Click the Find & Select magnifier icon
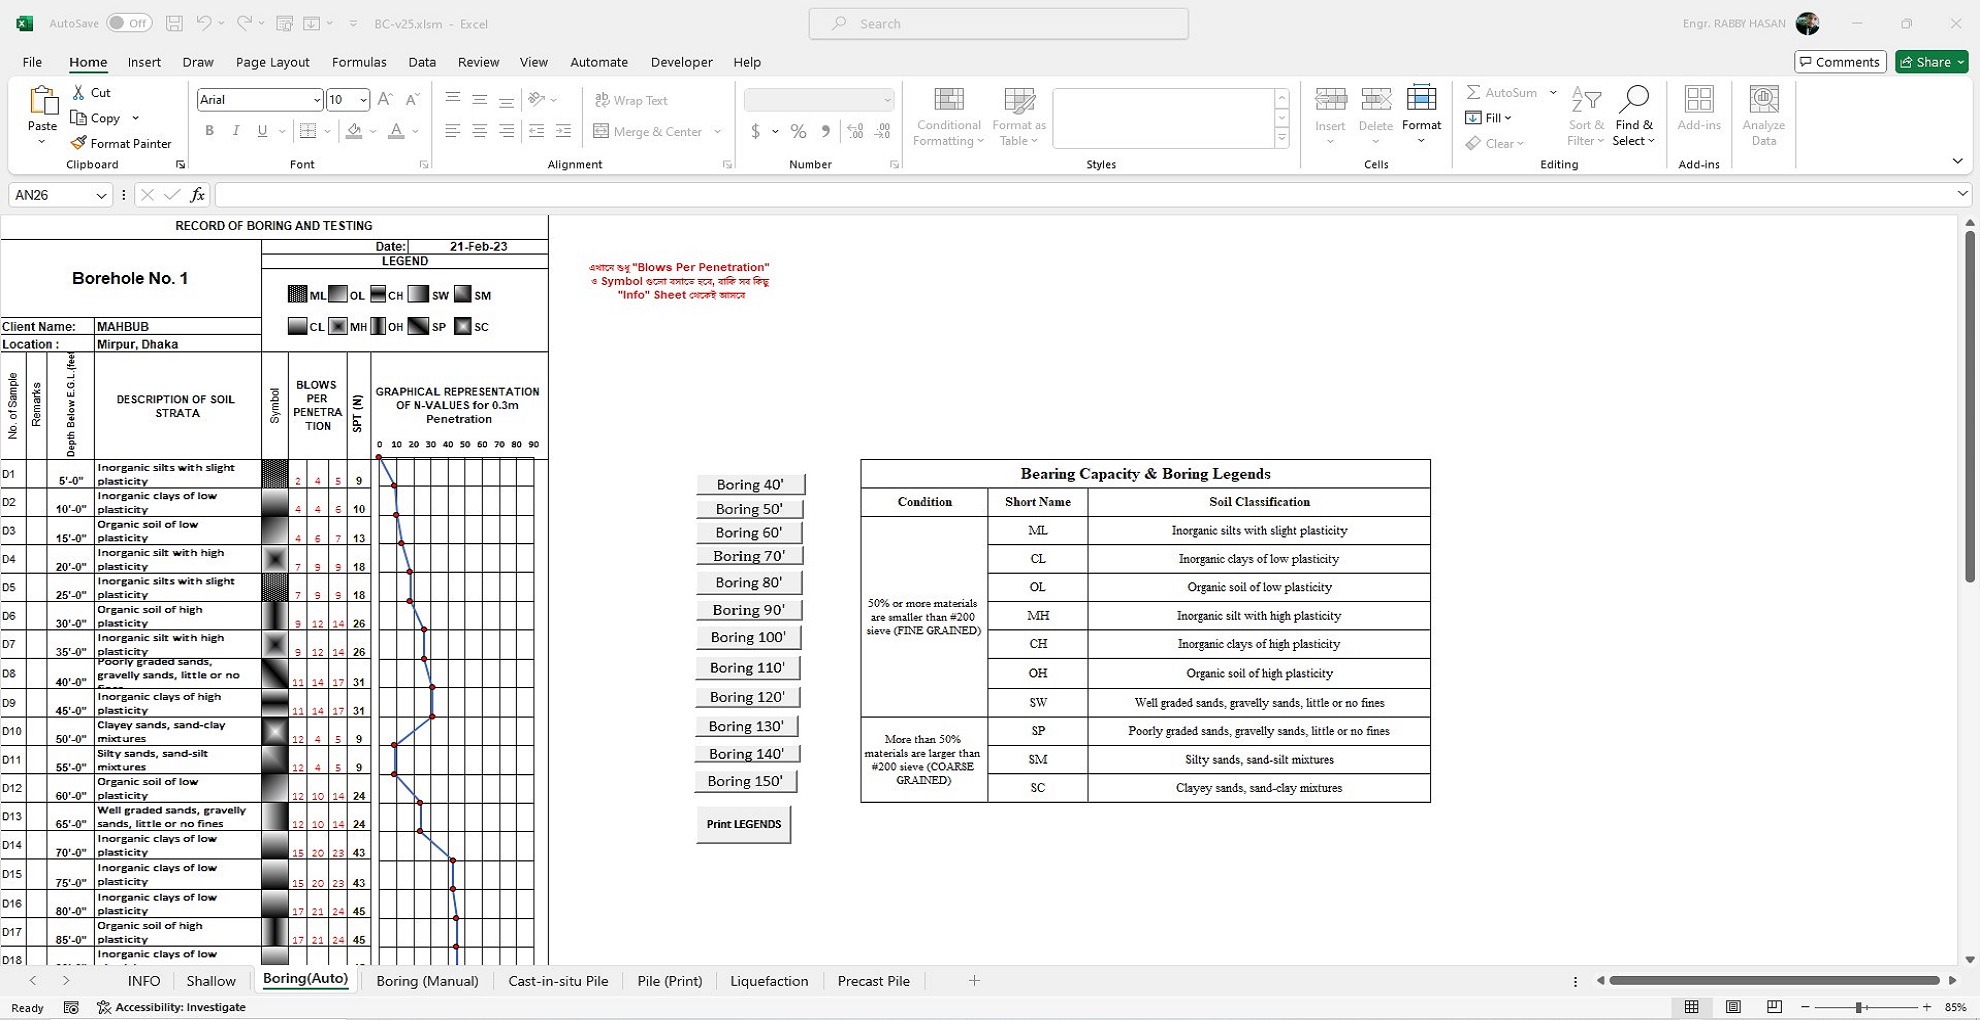The height and width of the screenshot is (1020, 1980). click(x=1633, y=100)
